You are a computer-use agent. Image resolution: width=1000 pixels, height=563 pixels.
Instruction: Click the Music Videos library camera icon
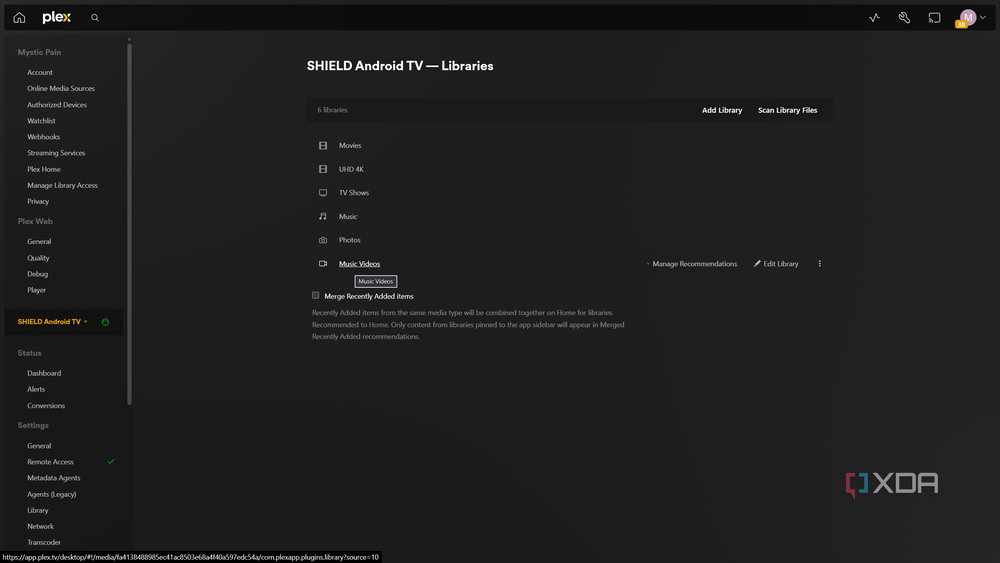tap(323, 263)
